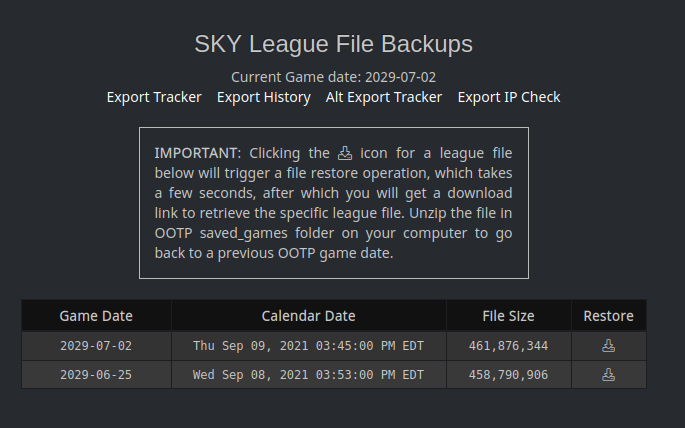
Task: Open the Export History link
Action: coord(264,97)
